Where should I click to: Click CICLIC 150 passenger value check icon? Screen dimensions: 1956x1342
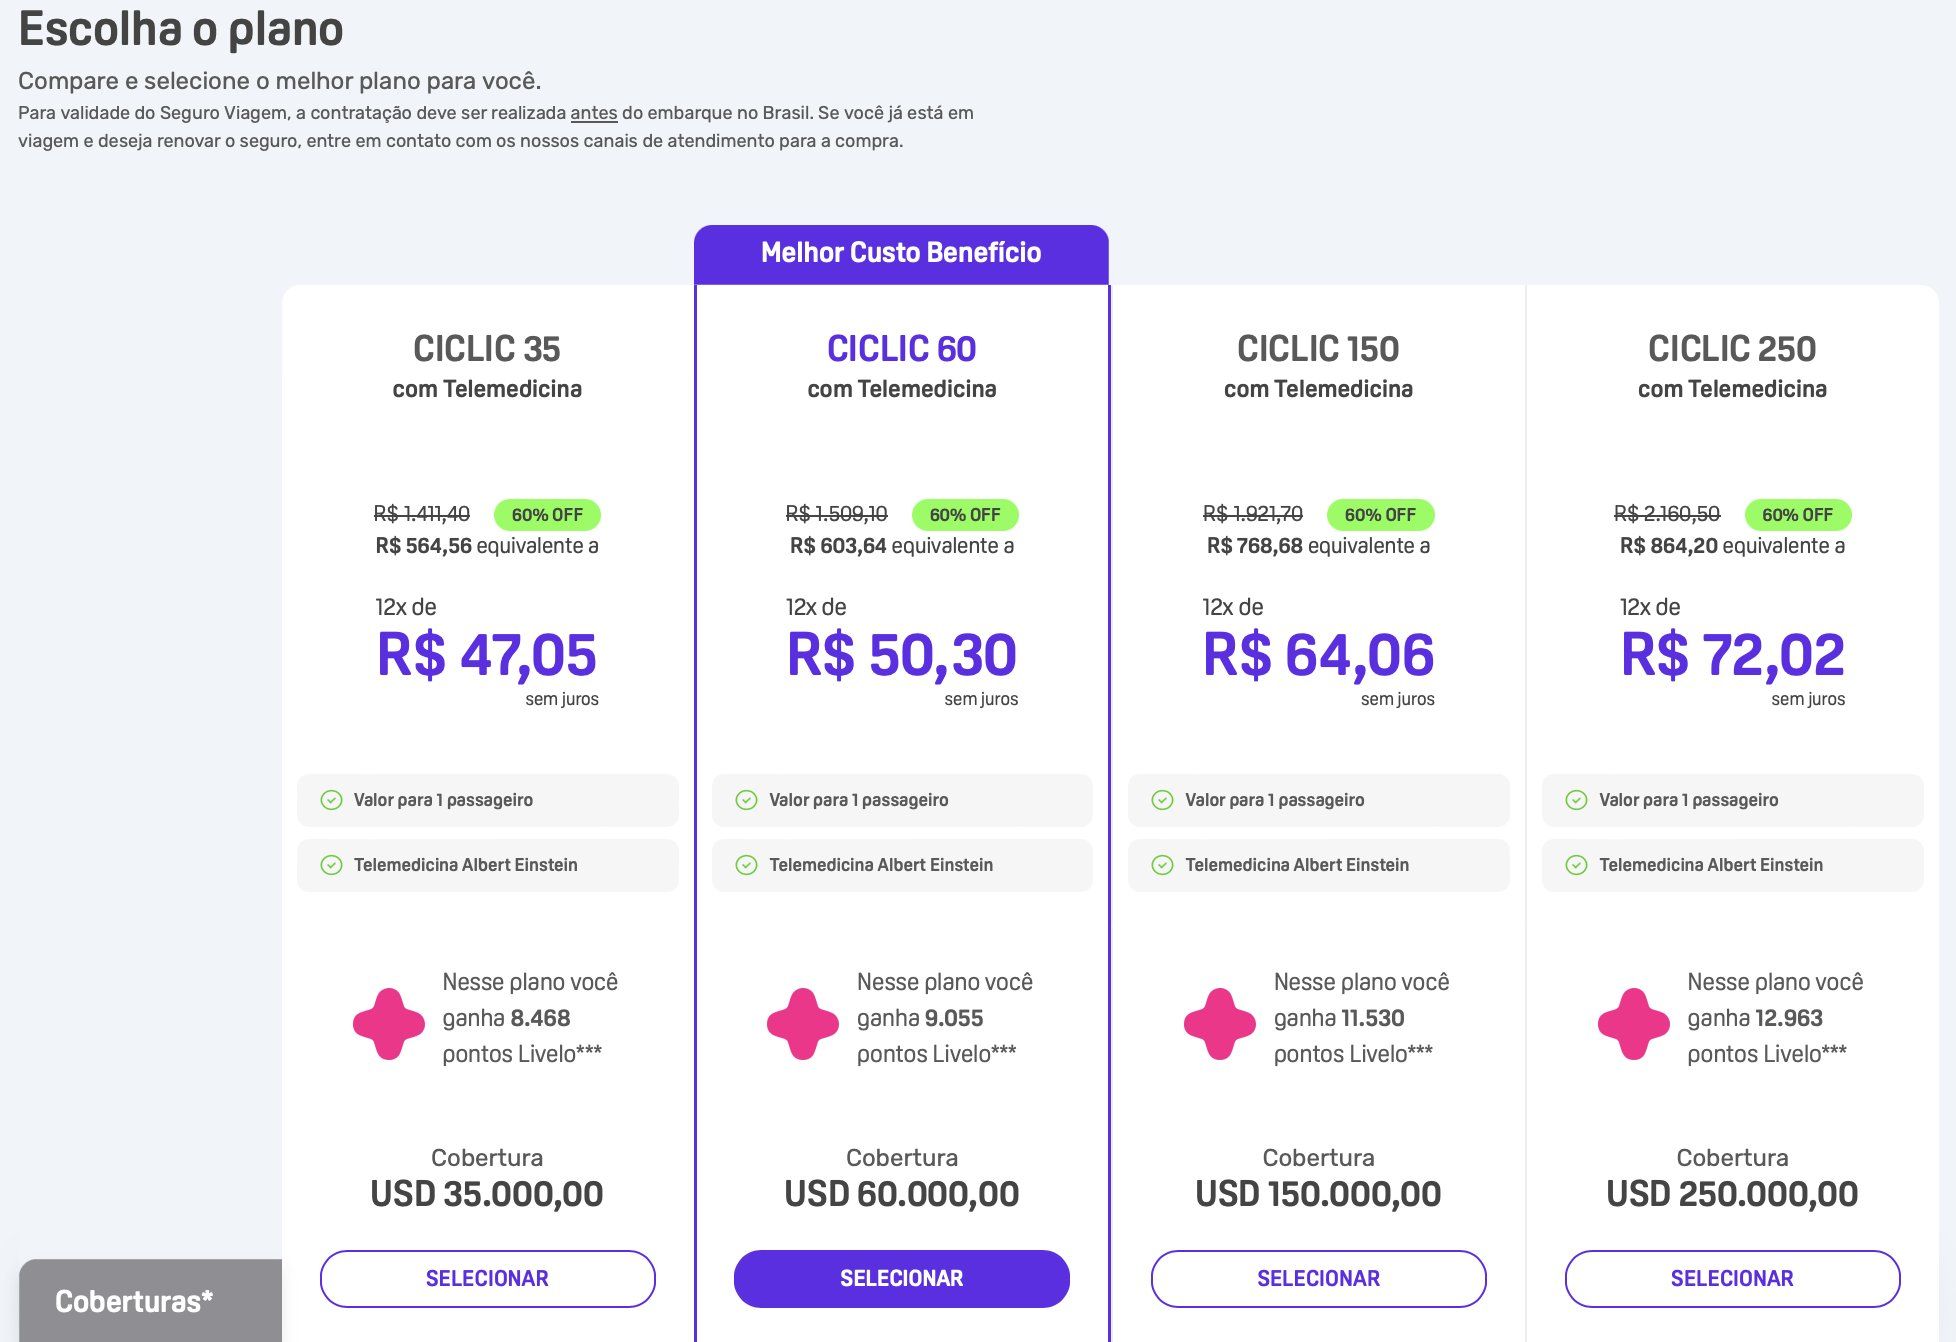click(1162, 800)
